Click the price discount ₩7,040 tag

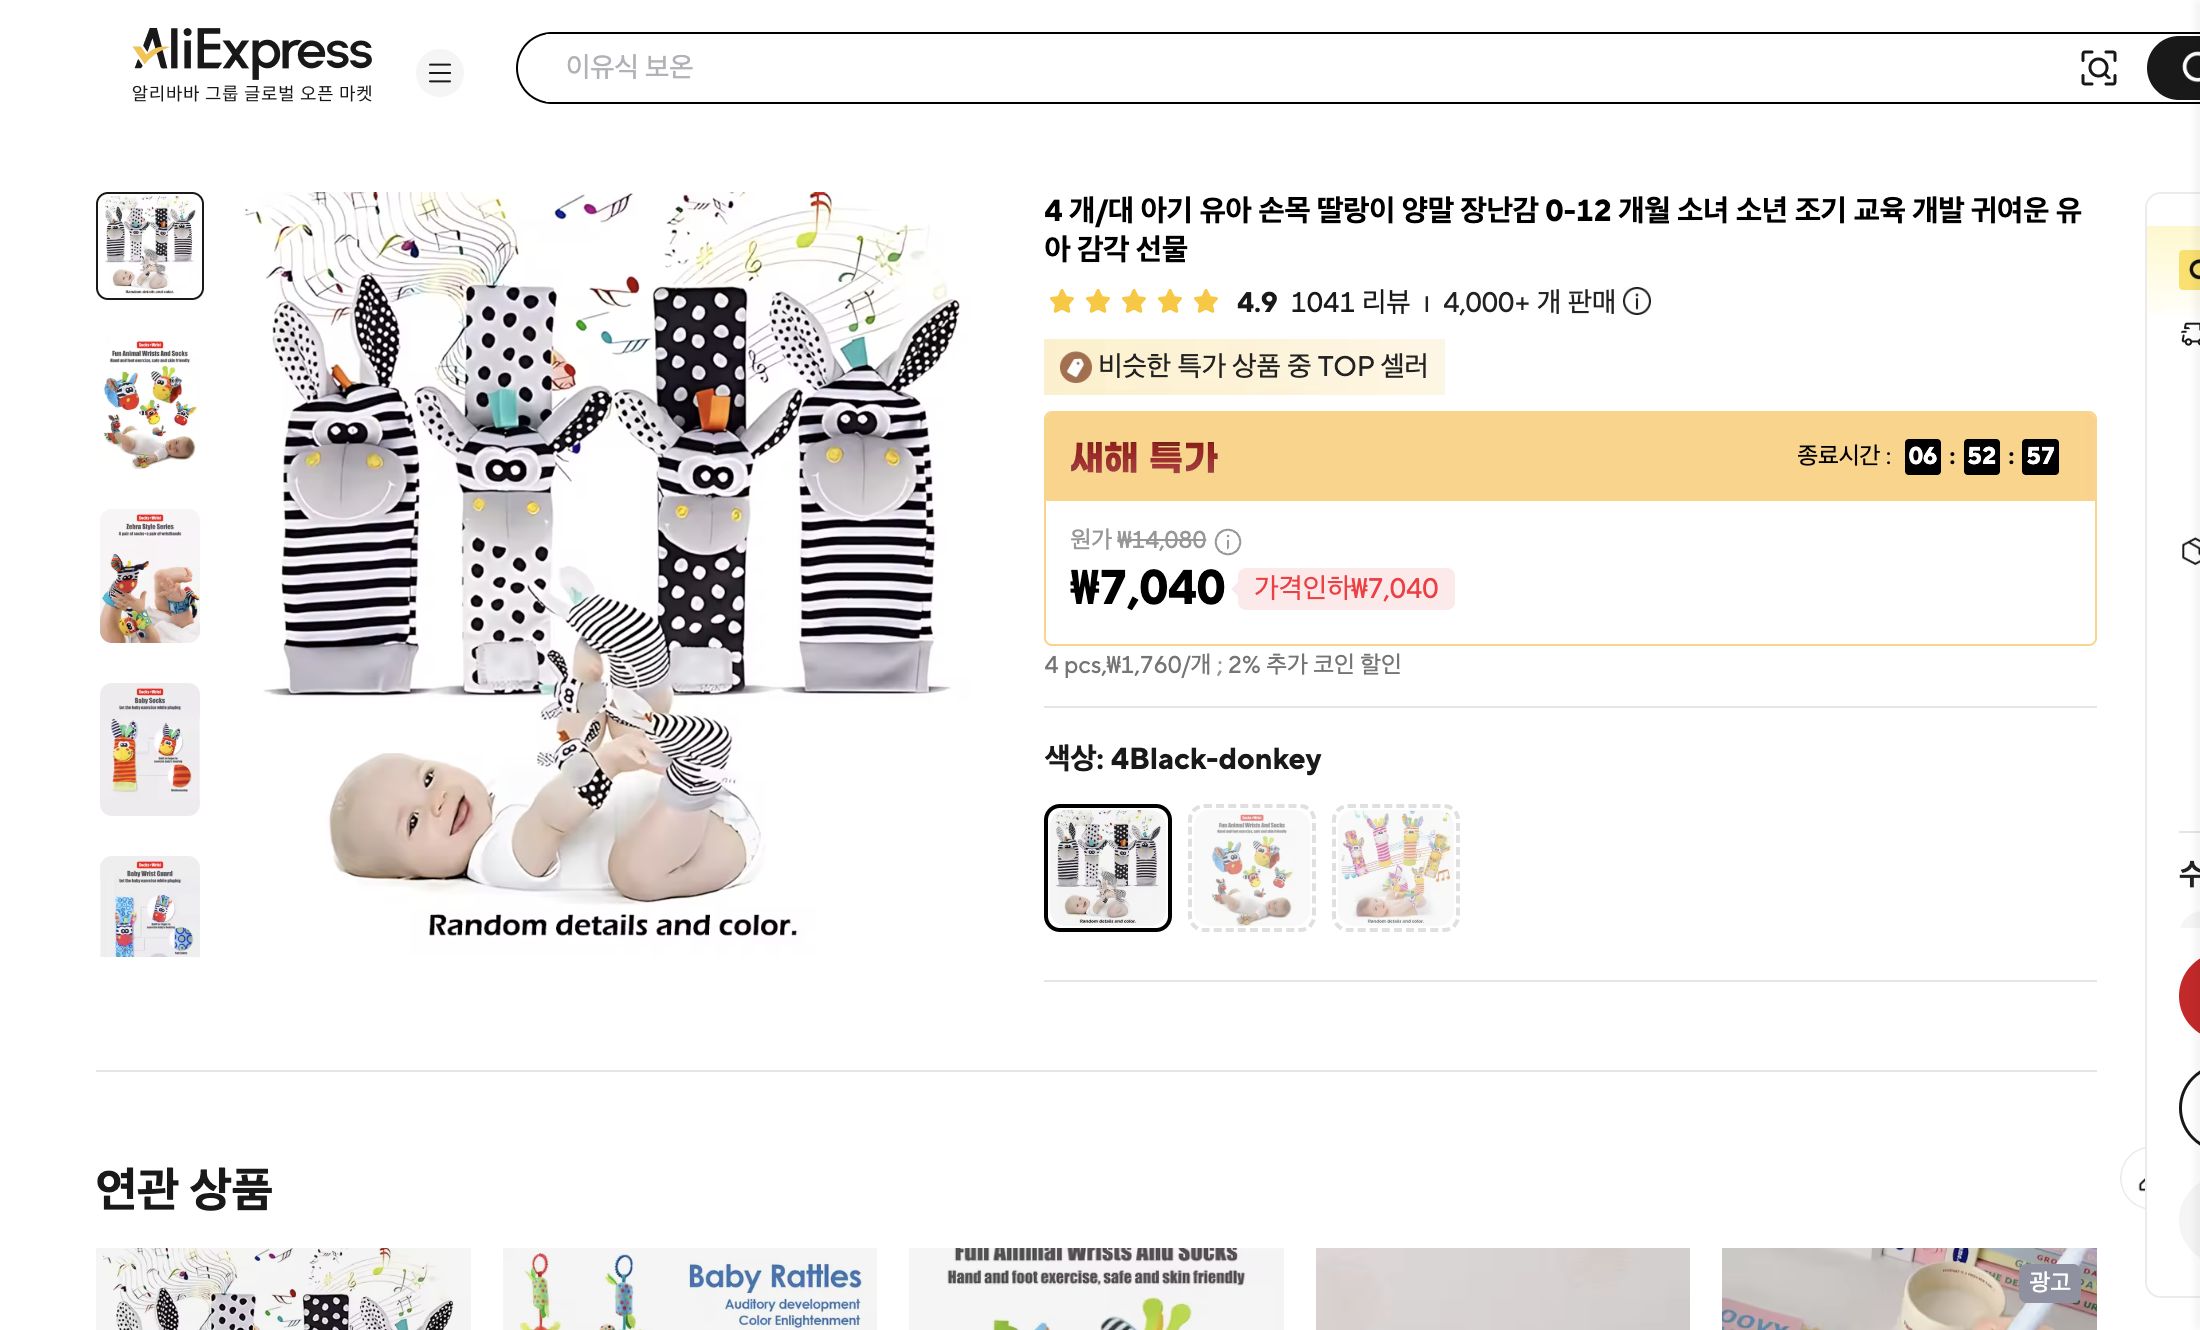click(1346, 588)
